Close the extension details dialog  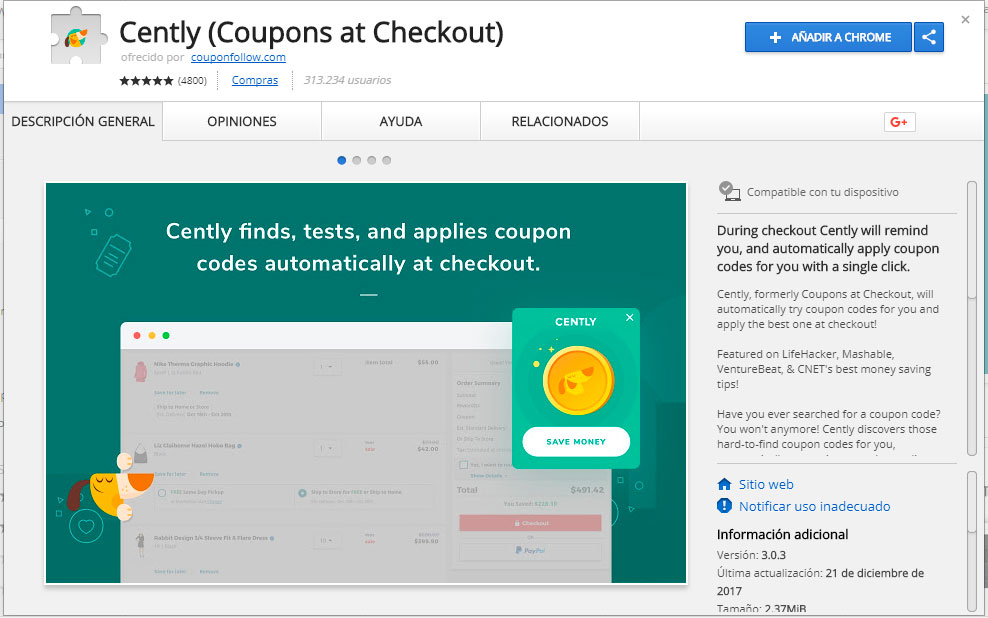pyautogui.click(x=965, y=19)
